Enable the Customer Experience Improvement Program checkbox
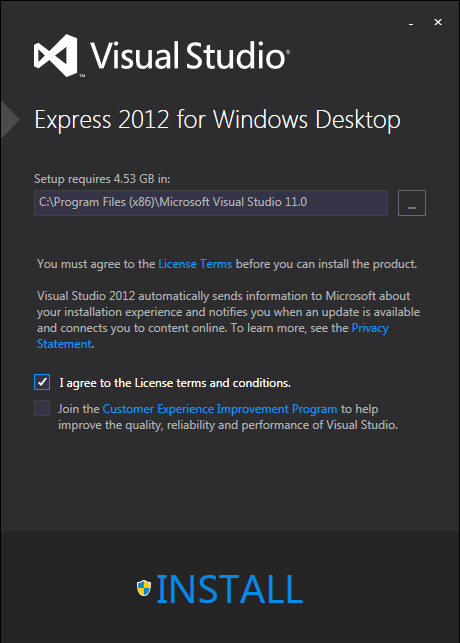 42,408
